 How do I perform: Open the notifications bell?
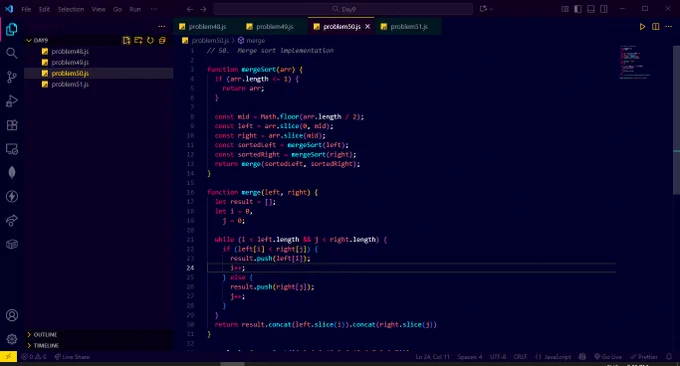(x=669, y=357)
